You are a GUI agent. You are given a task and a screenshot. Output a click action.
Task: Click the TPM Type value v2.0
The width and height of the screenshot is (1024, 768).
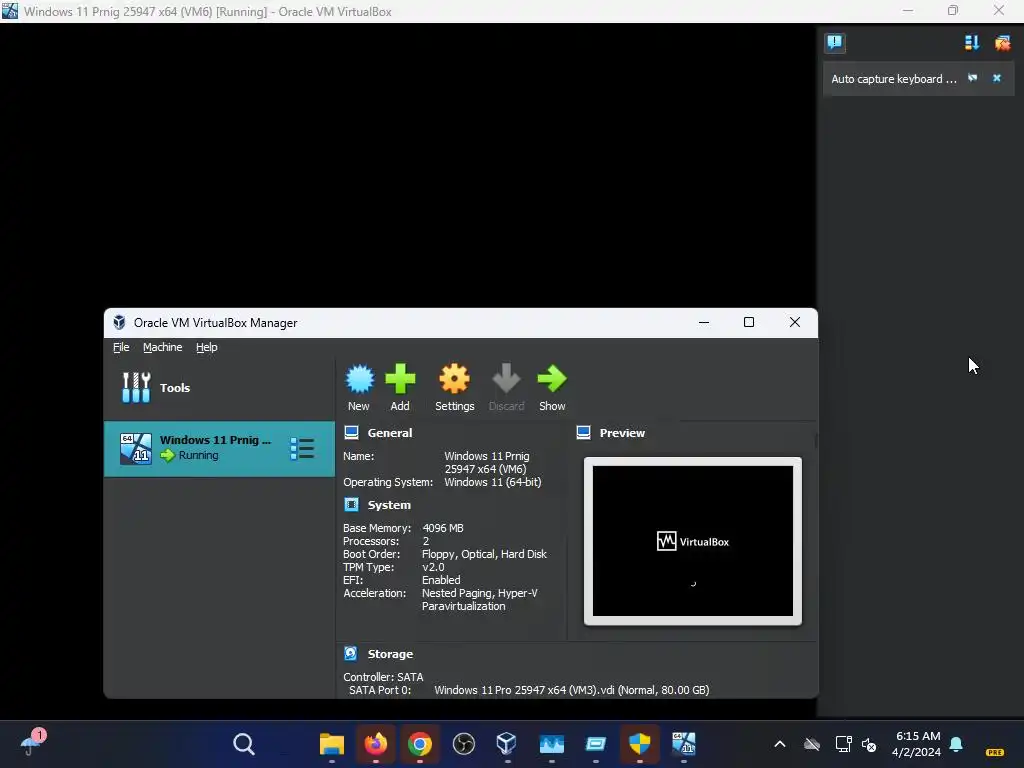click(x=433, y=567)
